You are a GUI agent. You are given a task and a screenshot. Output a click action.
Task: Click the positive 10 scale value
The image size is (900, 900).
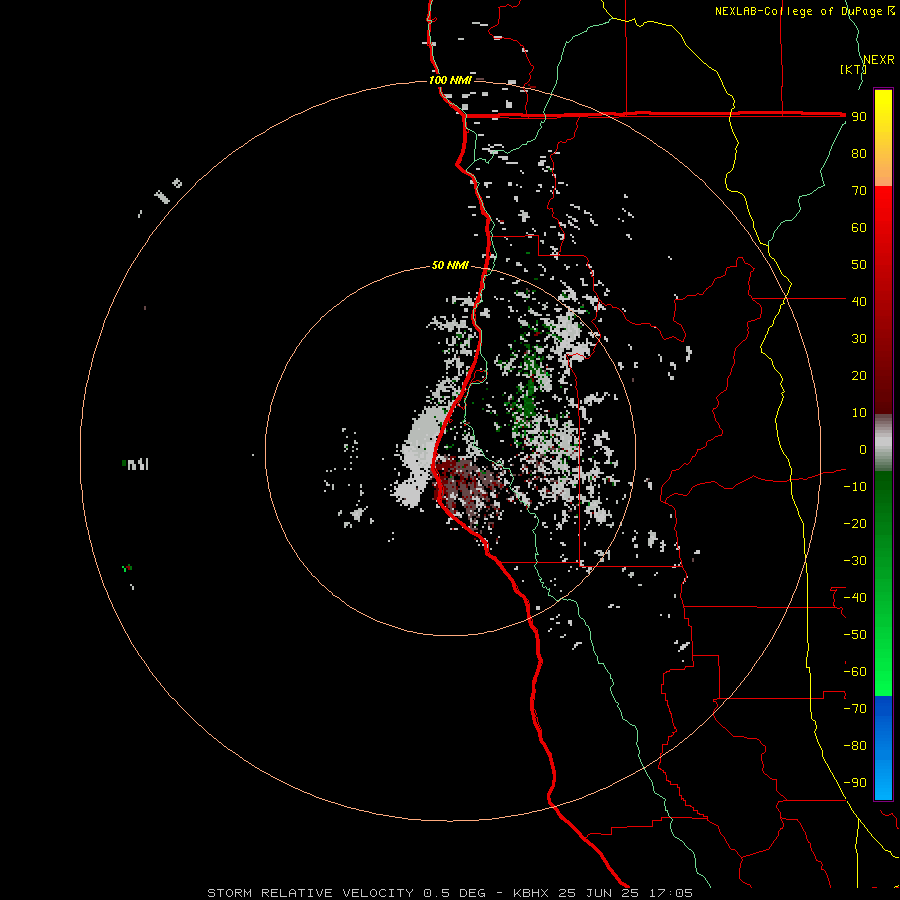859,413
